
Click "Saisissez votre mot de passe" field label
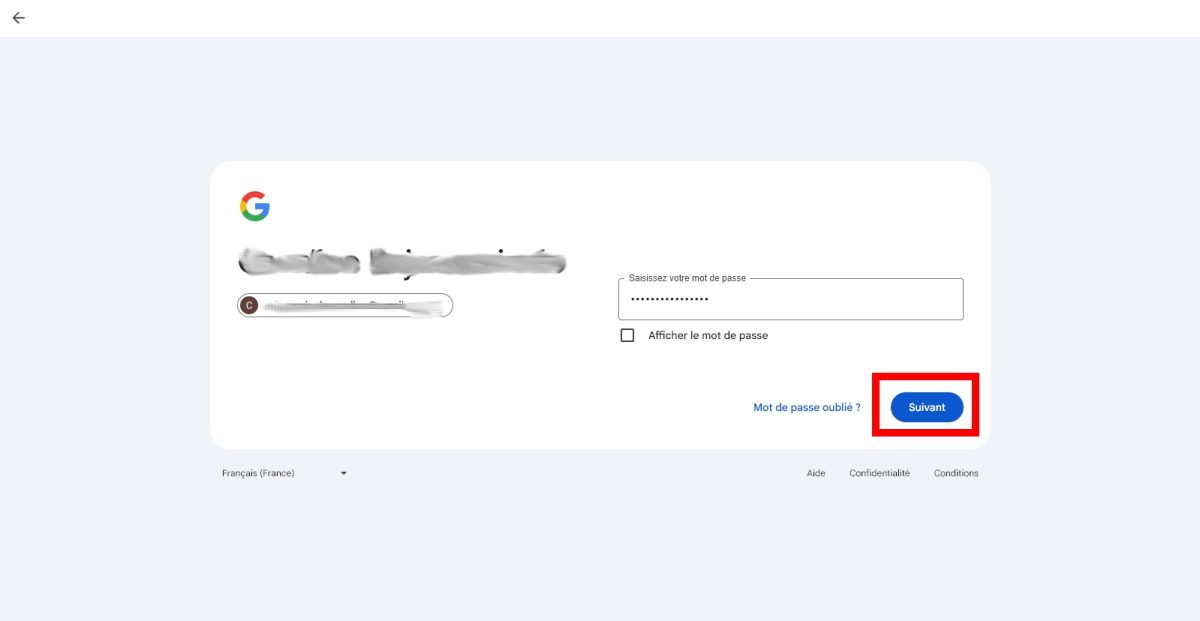(x=687, y=278)
